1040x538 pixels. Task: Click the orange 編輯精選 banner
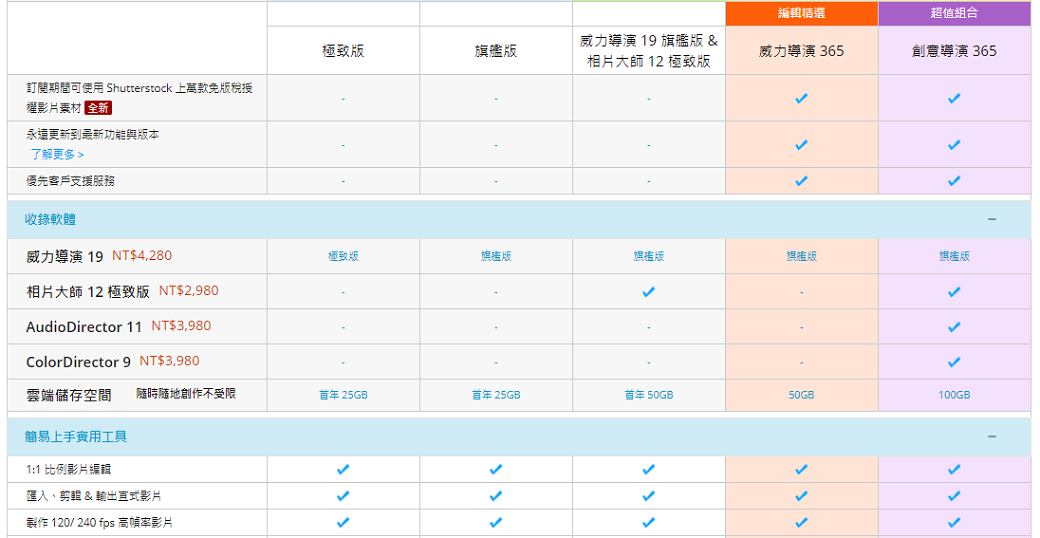coord(802,14)
